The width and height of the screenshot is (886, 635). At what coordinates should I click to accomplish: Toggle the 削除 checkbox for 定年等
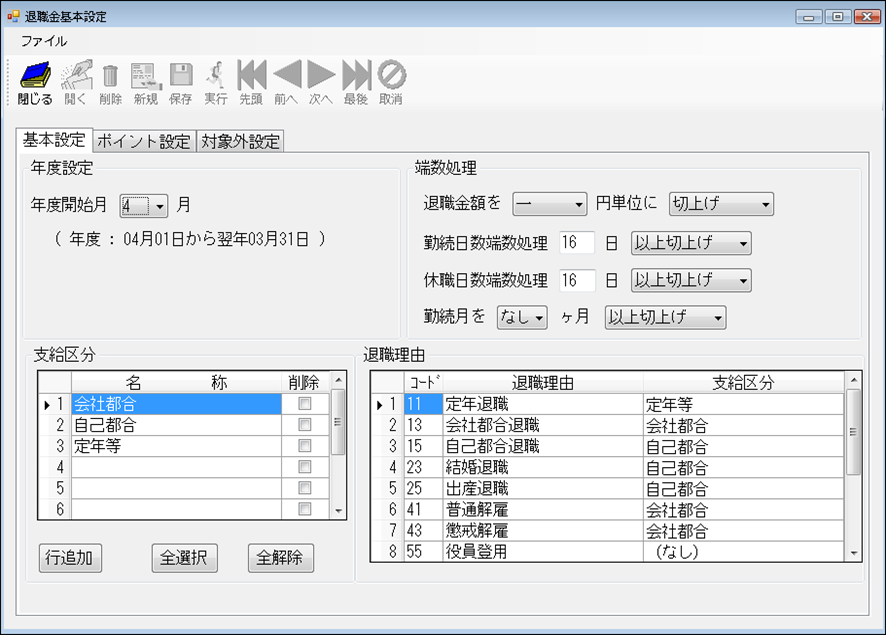coord(305,446)
